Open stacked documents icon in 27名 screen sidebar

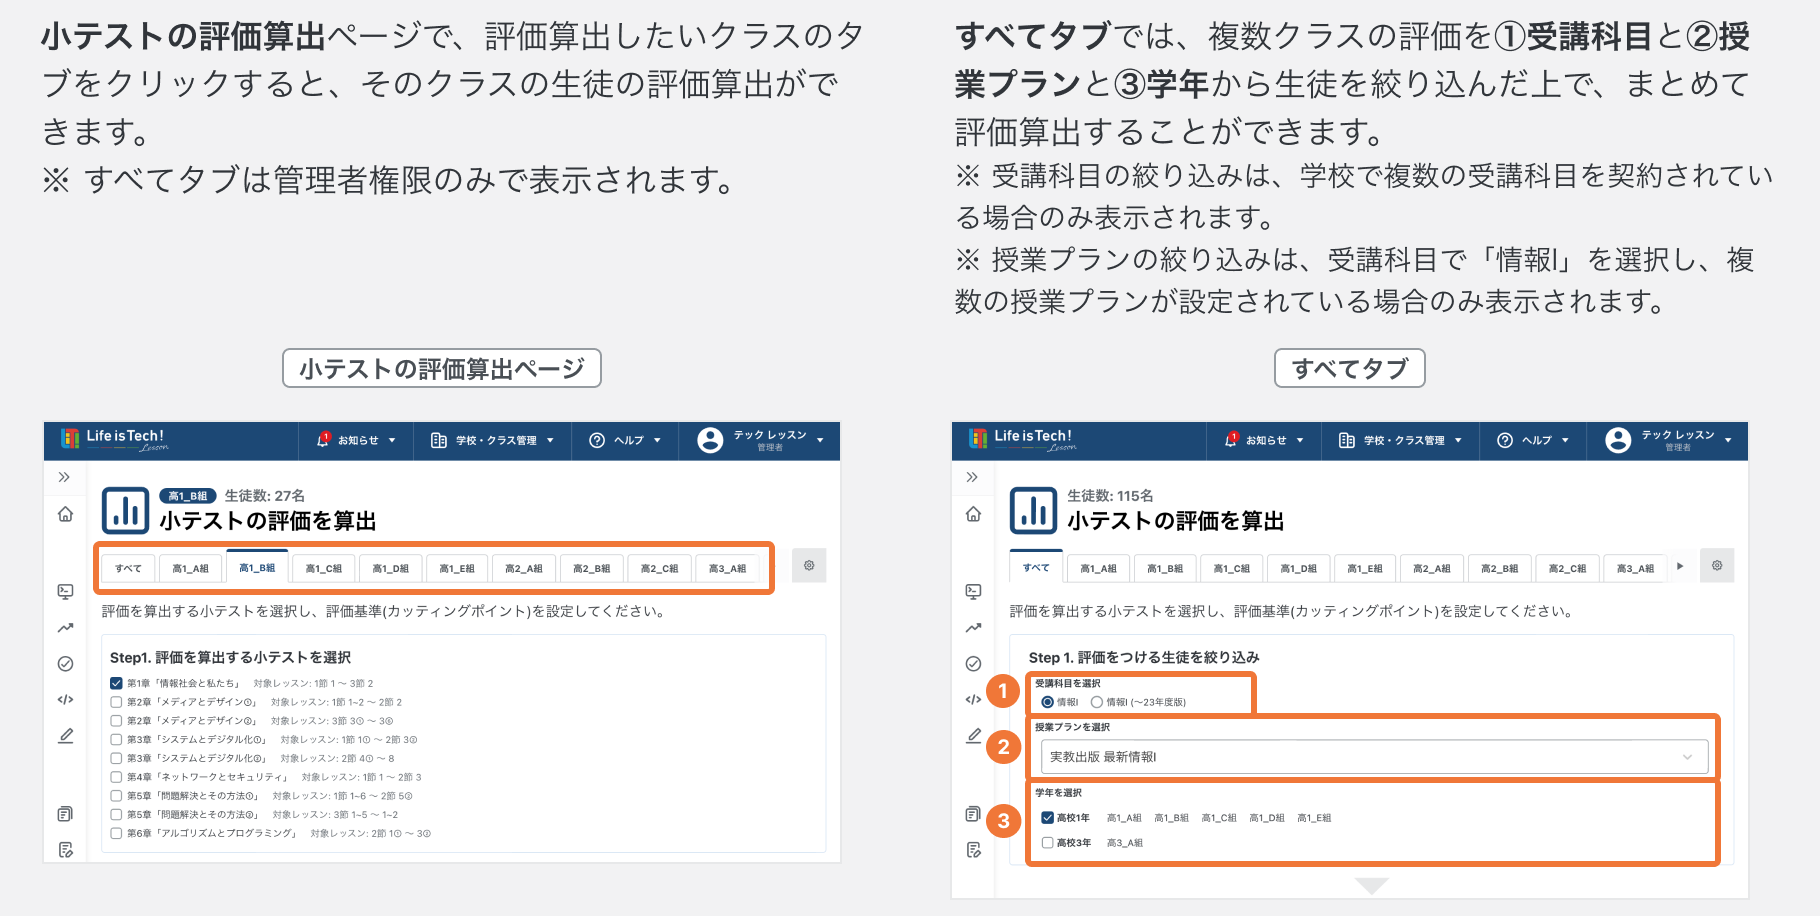point(65,814)
